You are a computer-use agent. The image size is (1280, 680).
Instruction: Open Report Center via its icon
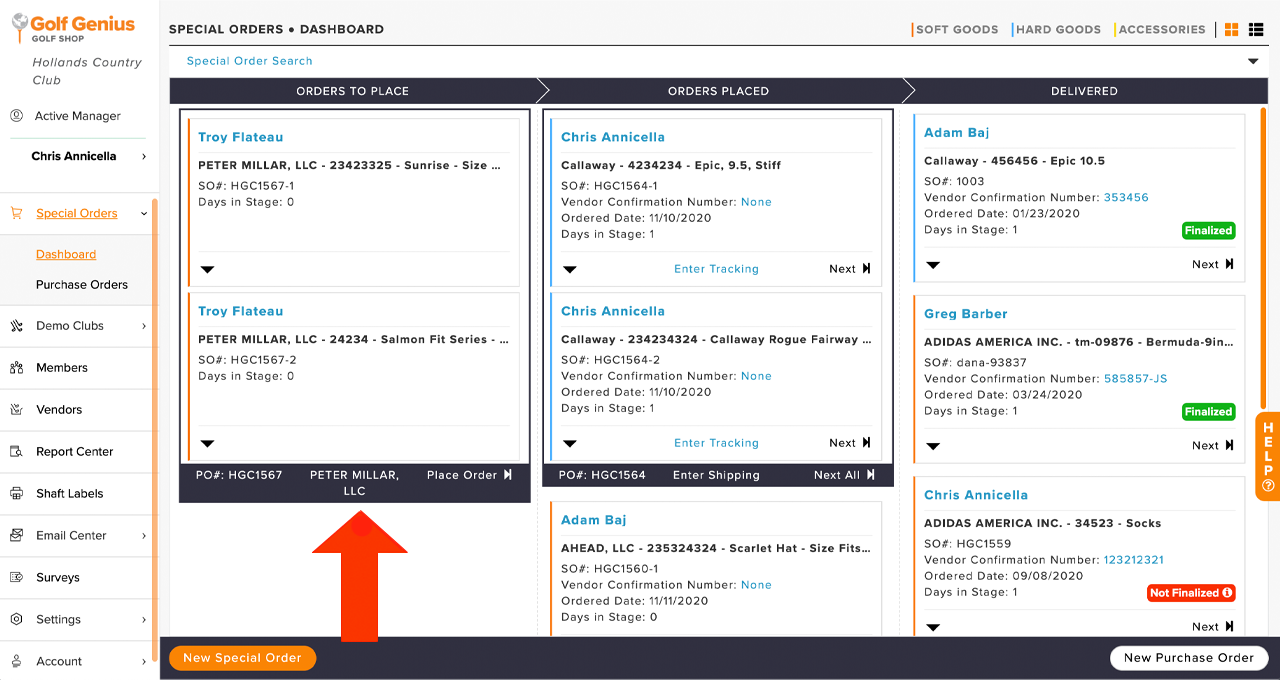16,451
